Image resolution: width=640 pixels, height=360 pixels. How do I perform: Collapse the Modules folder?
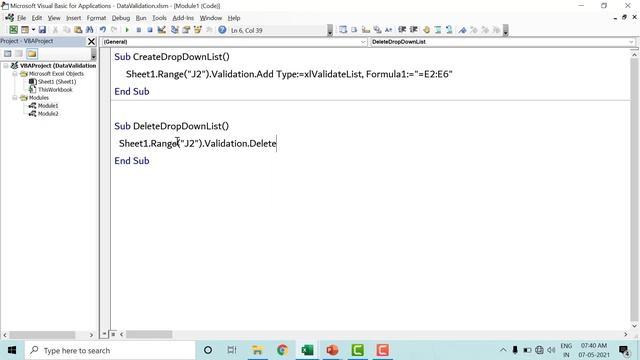(x=15, y=98)
